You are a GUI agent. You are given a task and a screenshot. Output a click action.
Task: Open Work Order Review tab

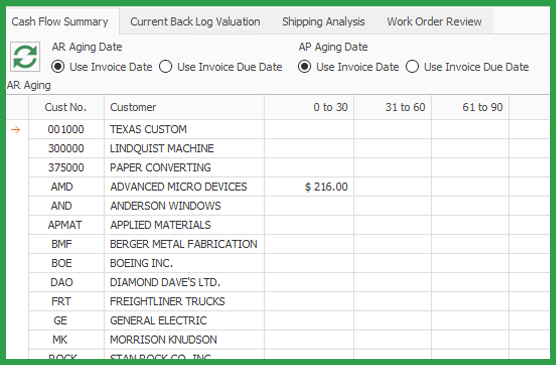coord(434,22)
